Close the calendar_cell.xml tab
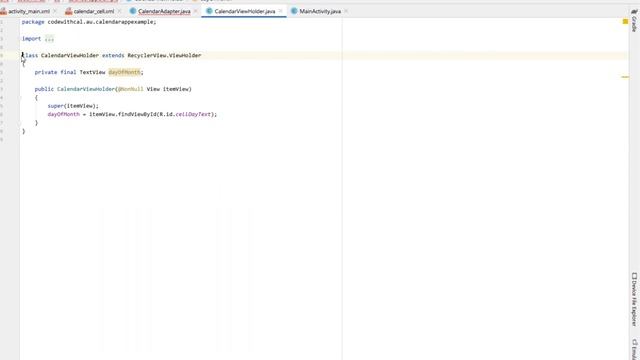Viewport: 640px width, 360px height. click(119, 11)
